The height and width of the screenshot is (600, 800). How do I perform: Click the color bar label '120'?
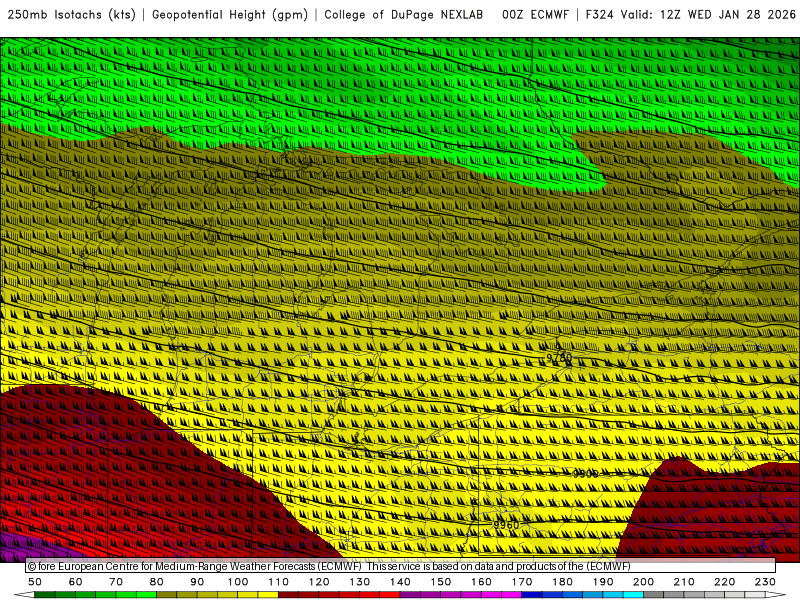319,582
